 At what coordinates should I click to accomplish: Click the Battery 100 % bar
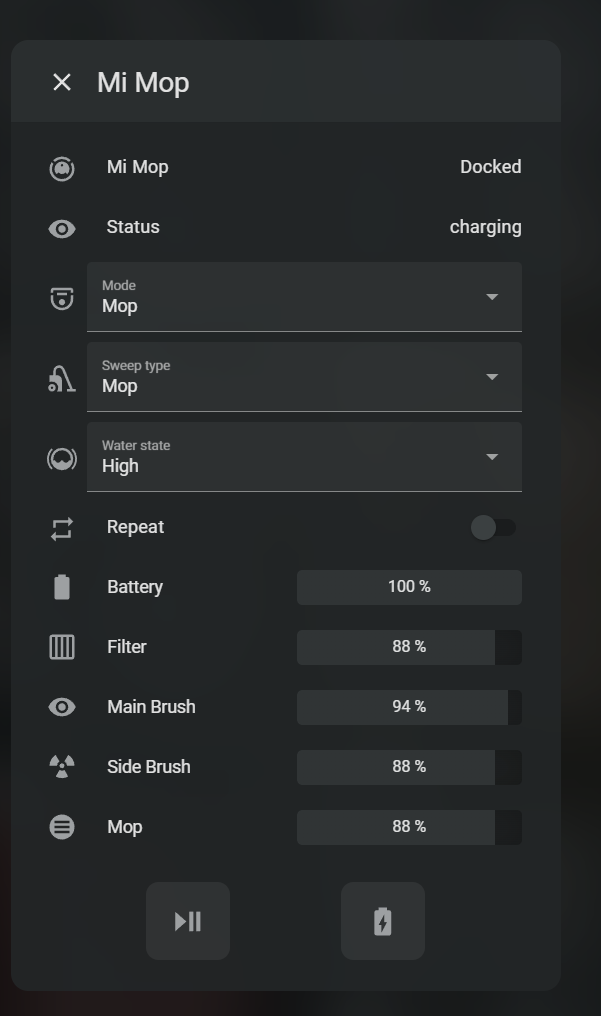tap(409, 587)
